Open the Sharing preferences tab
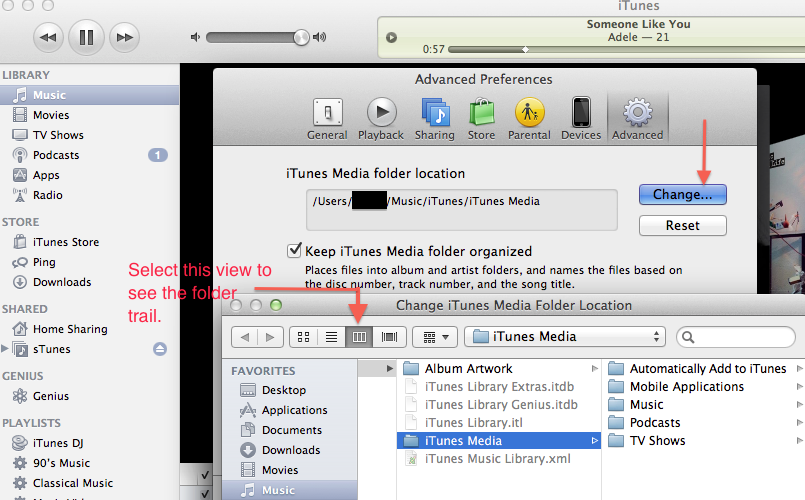The image size is (805, 500). (x=435, y=119)
